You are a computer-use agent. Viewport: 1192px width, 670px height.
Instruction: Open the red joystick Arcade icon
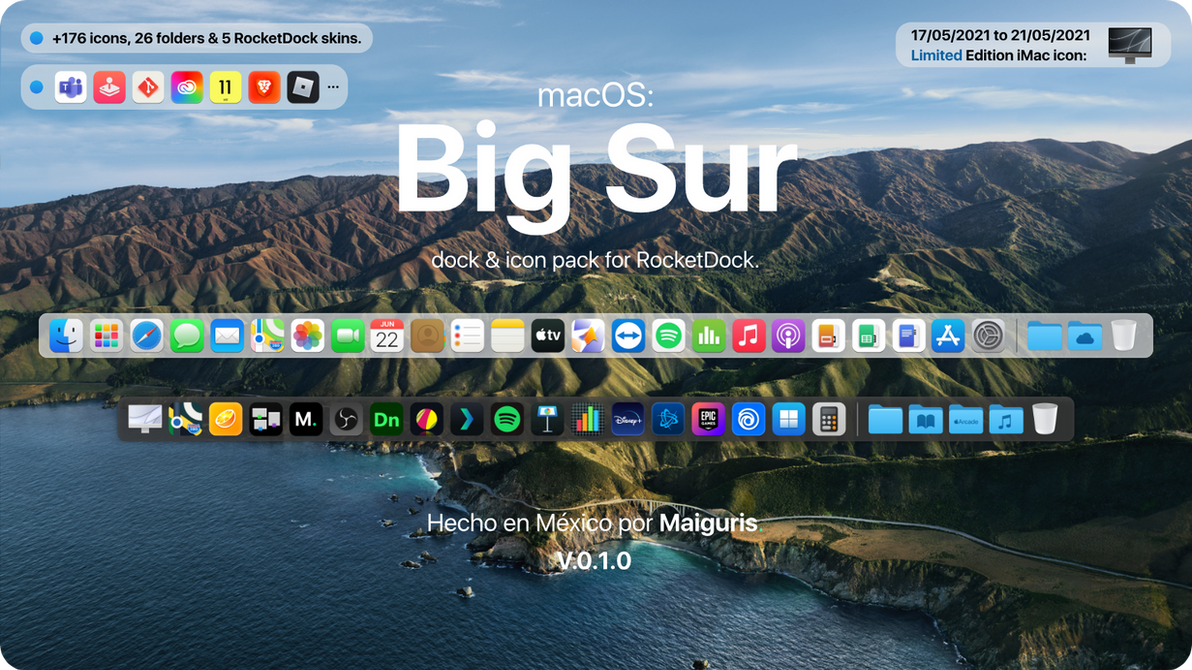click(109, 87)
